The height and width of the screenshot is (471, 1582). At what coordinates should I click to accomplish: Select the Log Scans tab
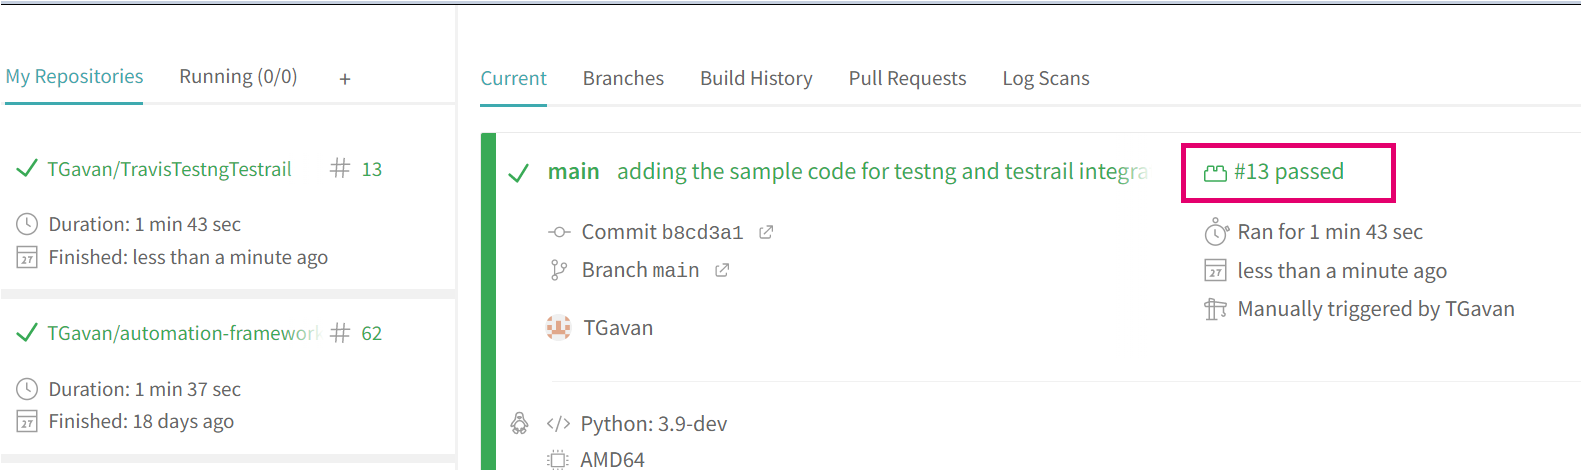click(1046, 78)
